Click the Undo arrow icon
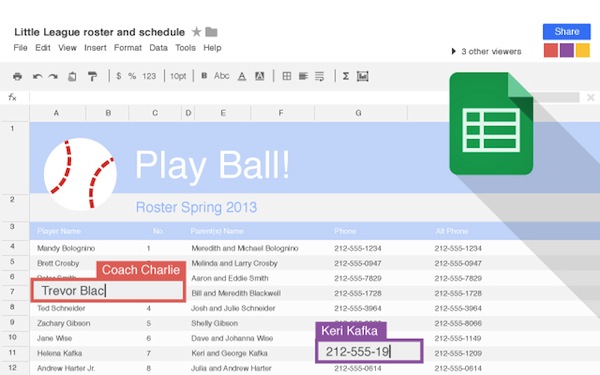The image size is (600, 375). (37, 77)
